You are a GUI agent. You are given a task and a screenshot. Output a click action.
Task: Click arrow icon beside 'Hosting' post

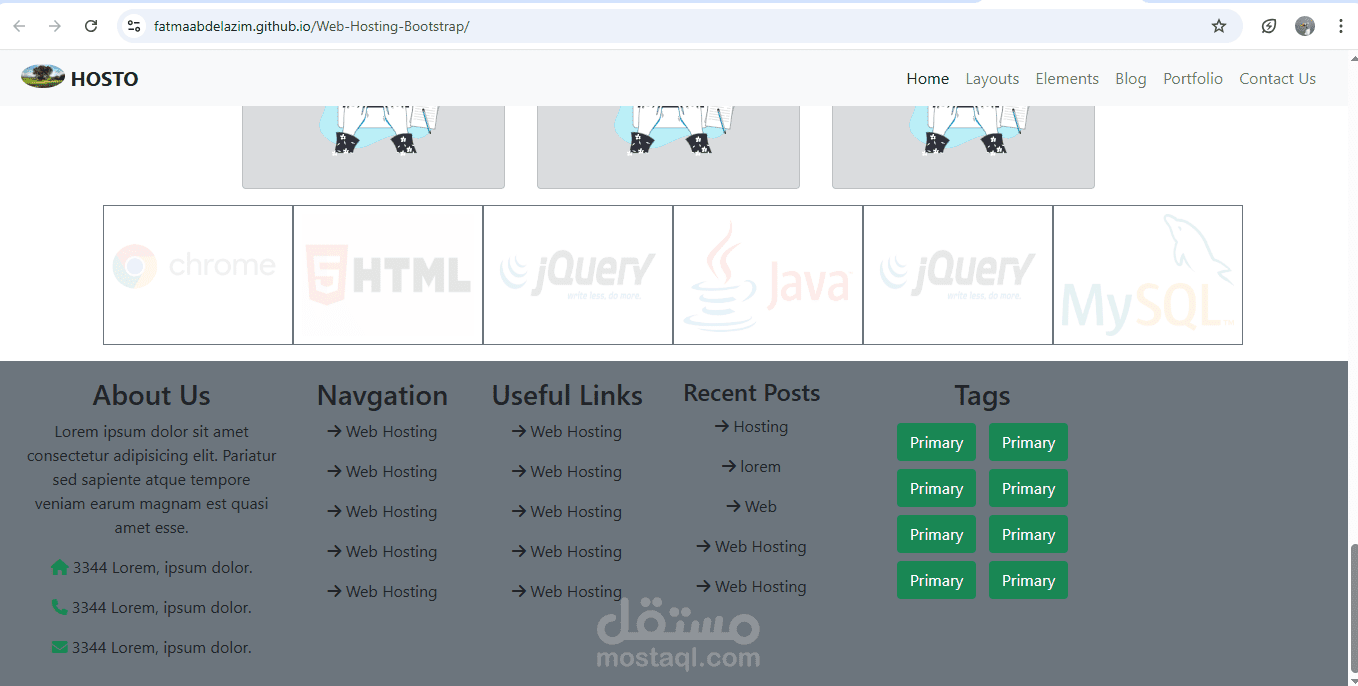[x=722, y=426]
